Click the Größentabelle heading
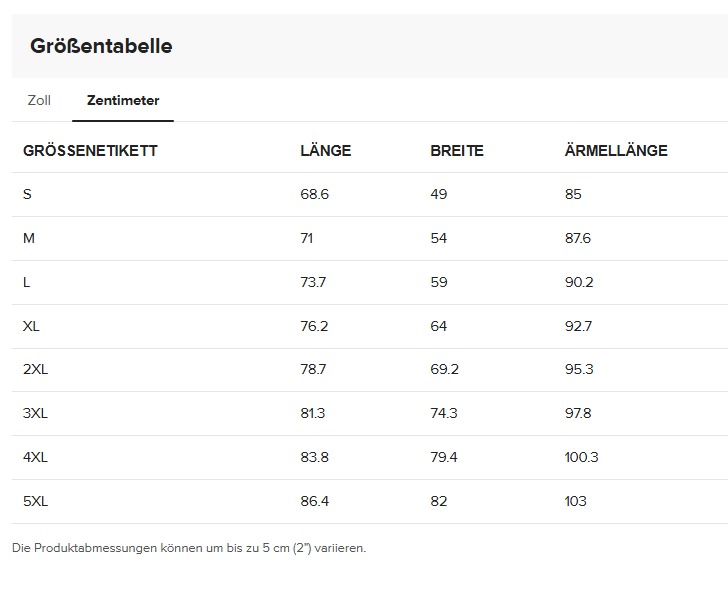The height and width of the screenshot is (591, 728). 101,46
